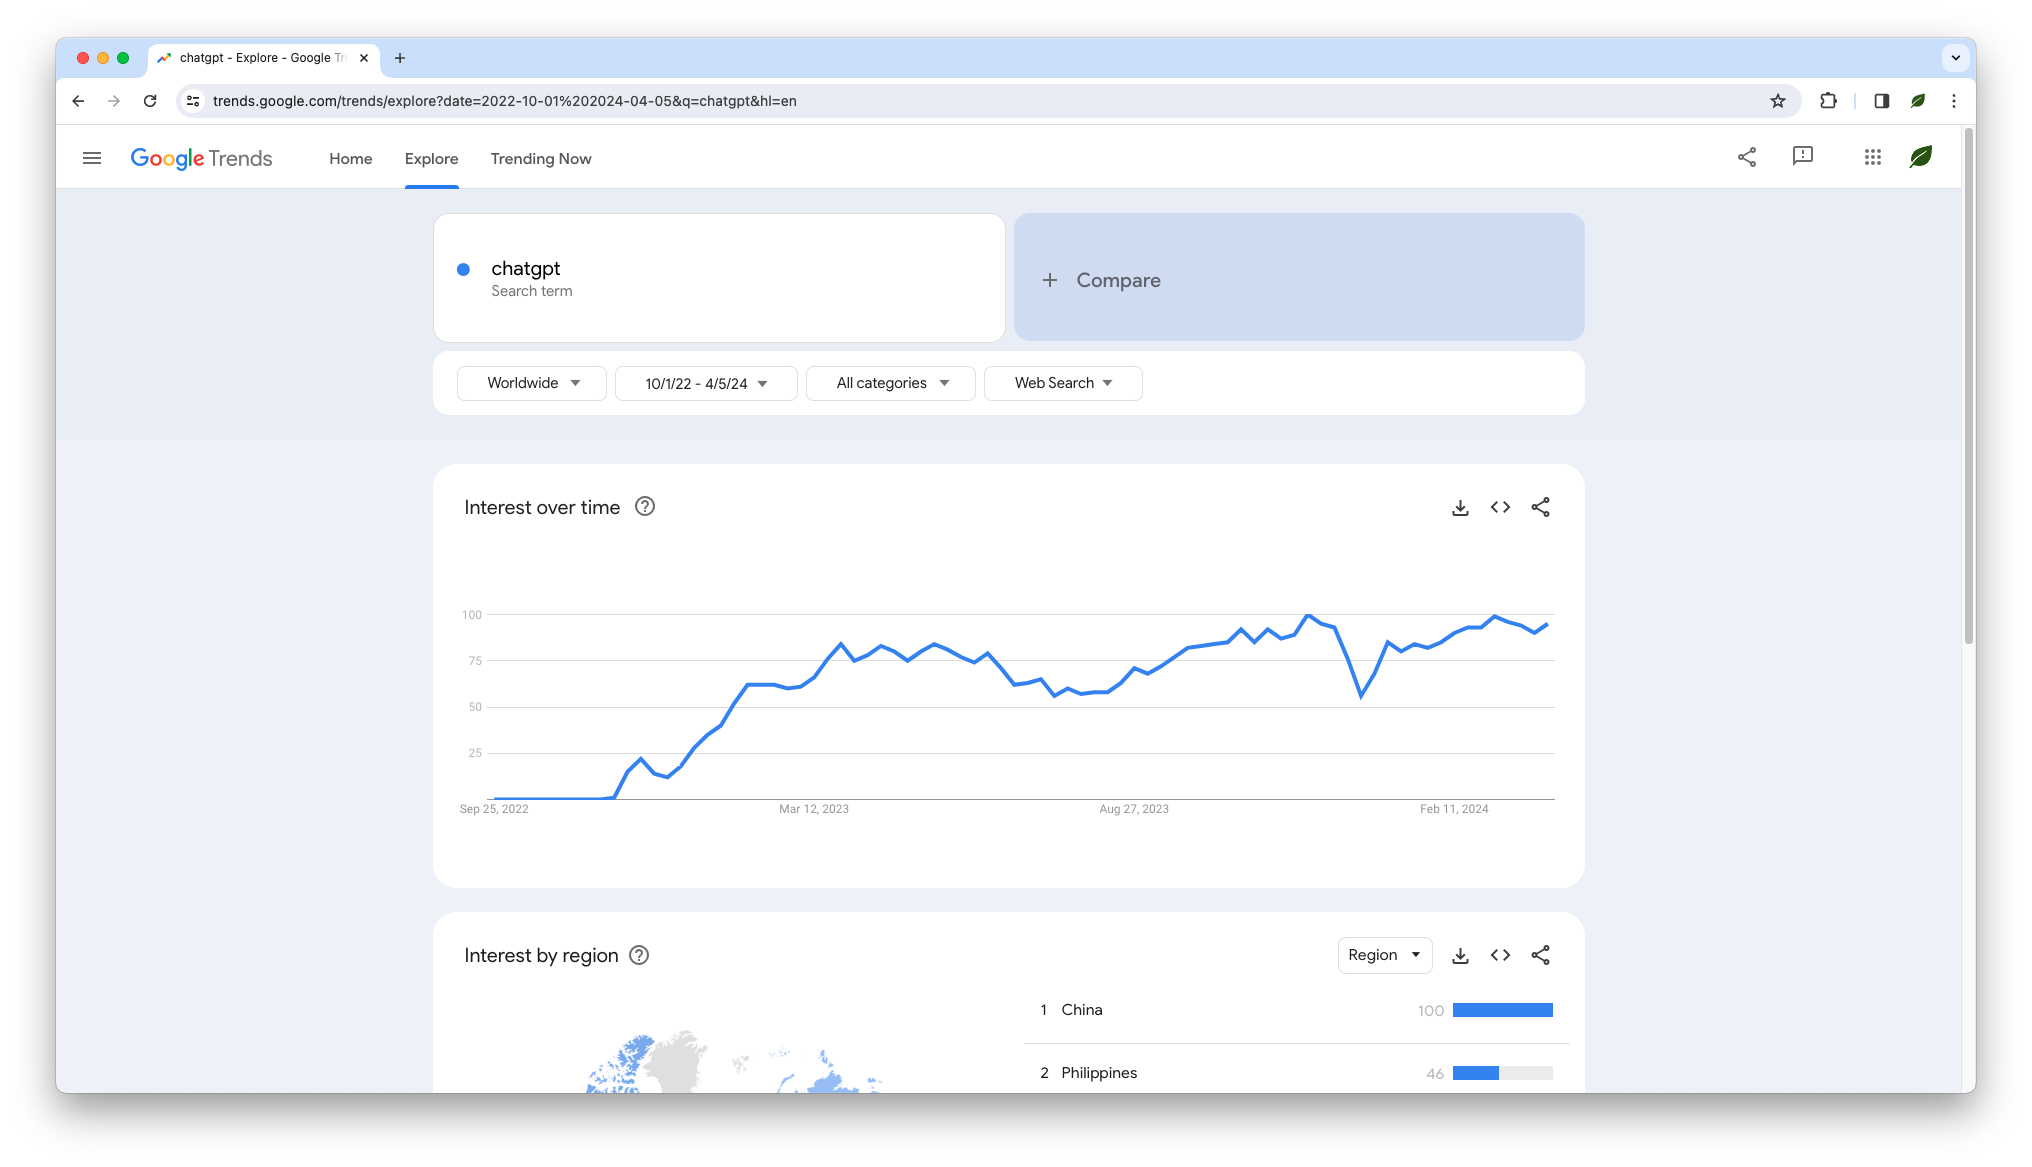2032x1167 pixels.
Task: Click the Interest over time heading
Action: 542,507
